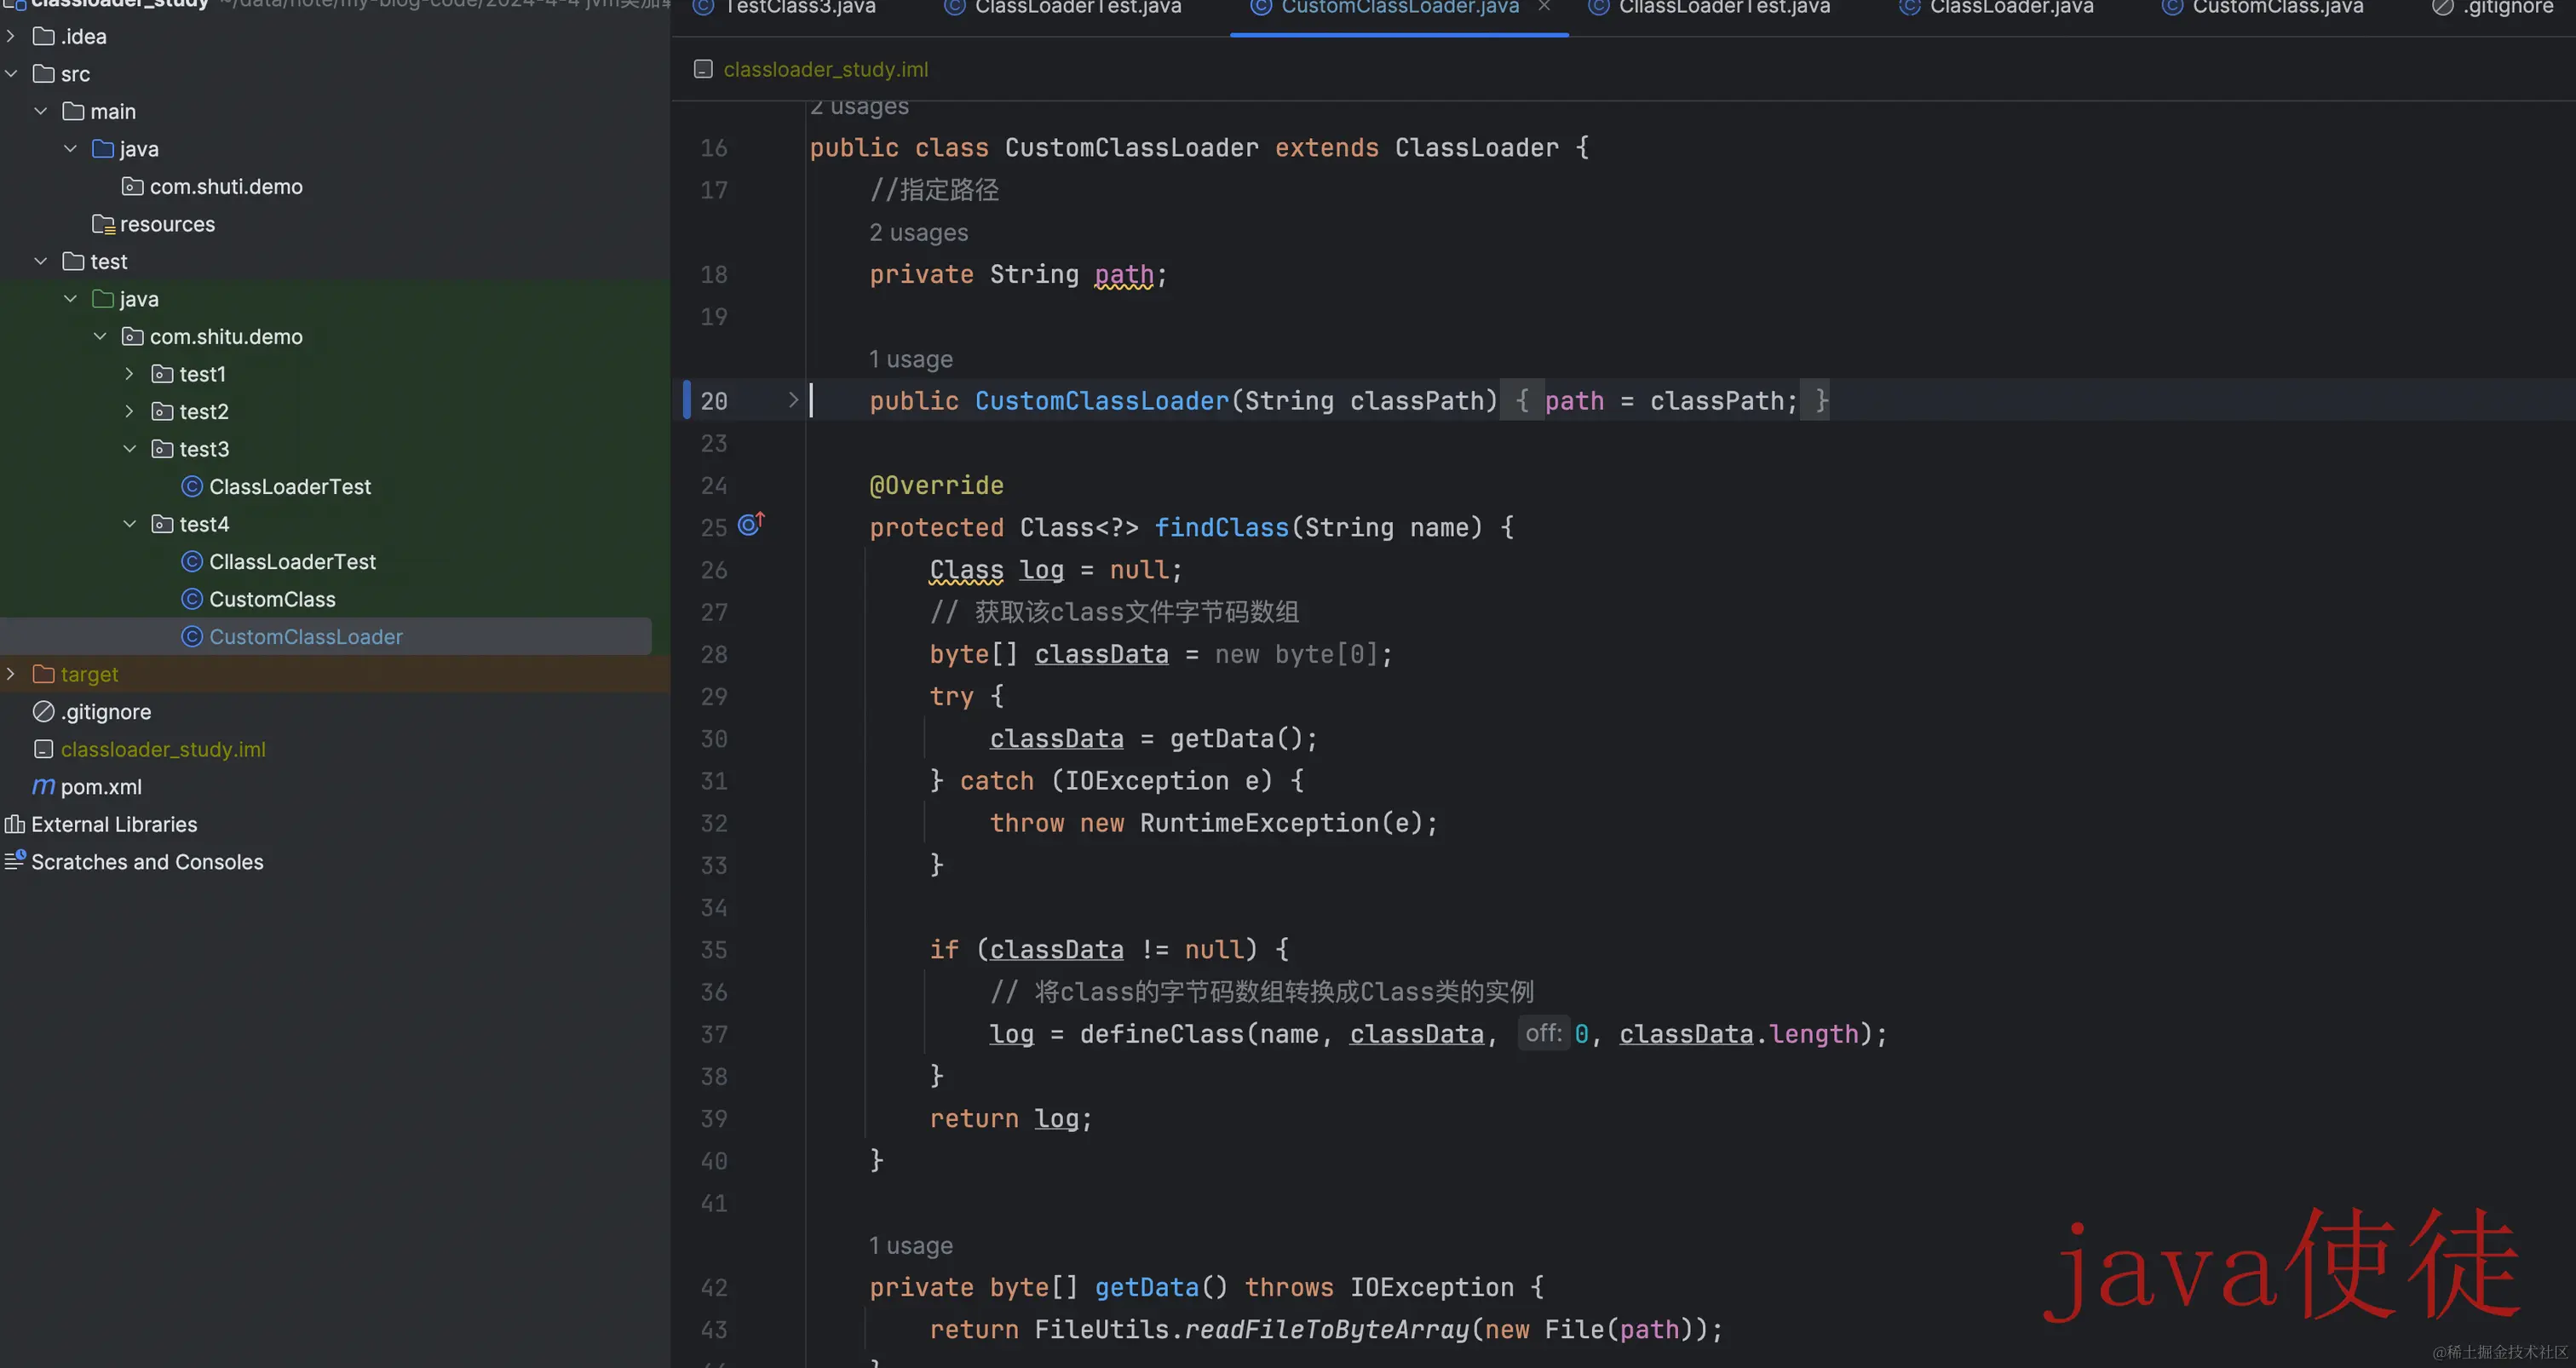Image resolution: width=2576 pixels, height=1368 pixels.
Task: Unfold the collapsed constructor on line 20
Action: [793, 400]
